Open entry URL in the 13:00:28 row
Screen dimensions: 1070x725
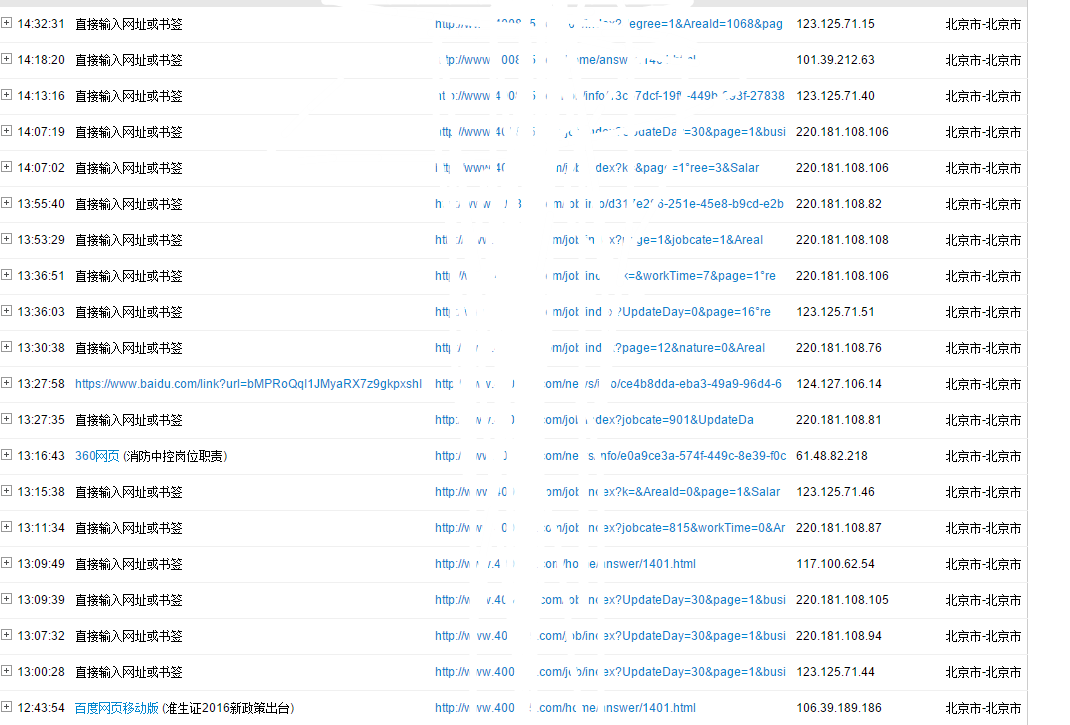(x=610, y=672)
